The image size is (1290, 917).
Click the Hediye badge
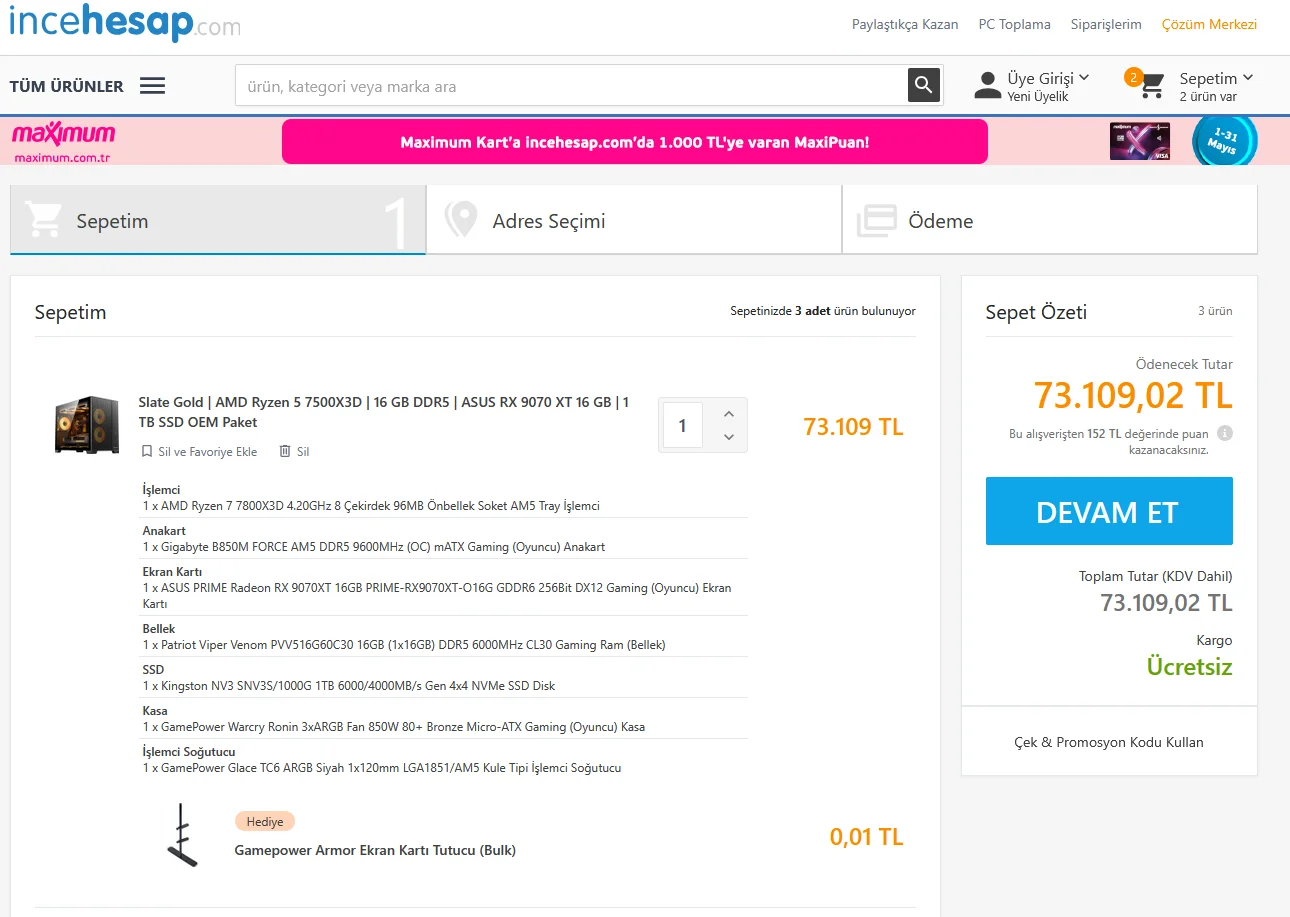(265, 822)
